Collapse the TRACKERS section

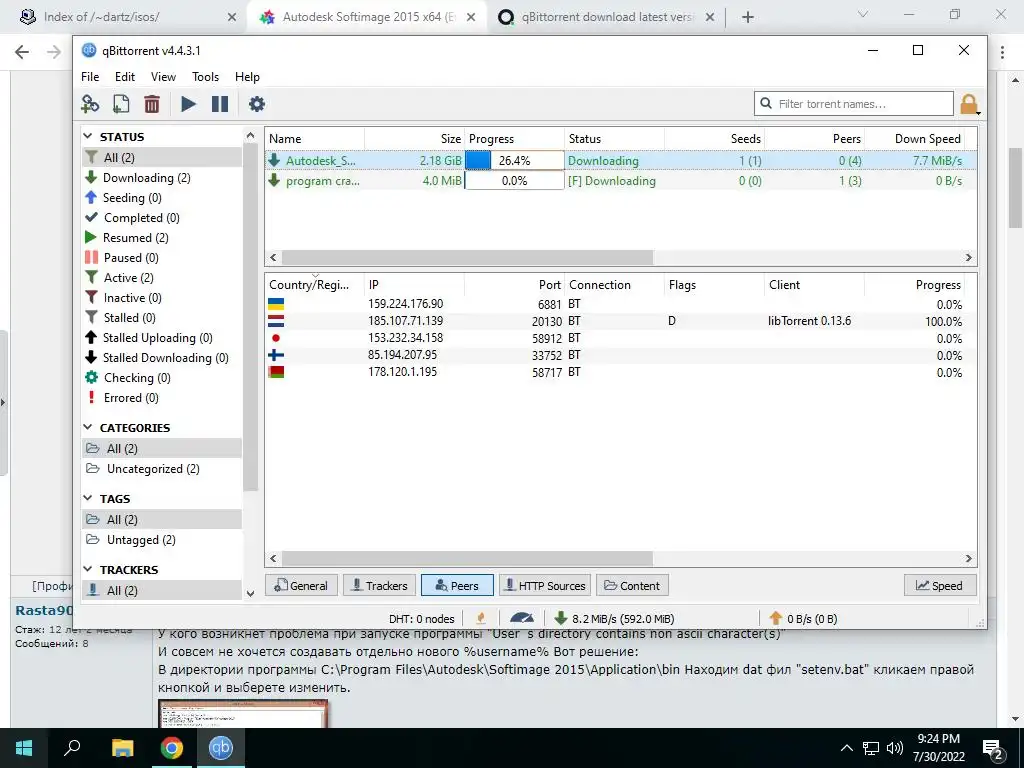[88, 569]
